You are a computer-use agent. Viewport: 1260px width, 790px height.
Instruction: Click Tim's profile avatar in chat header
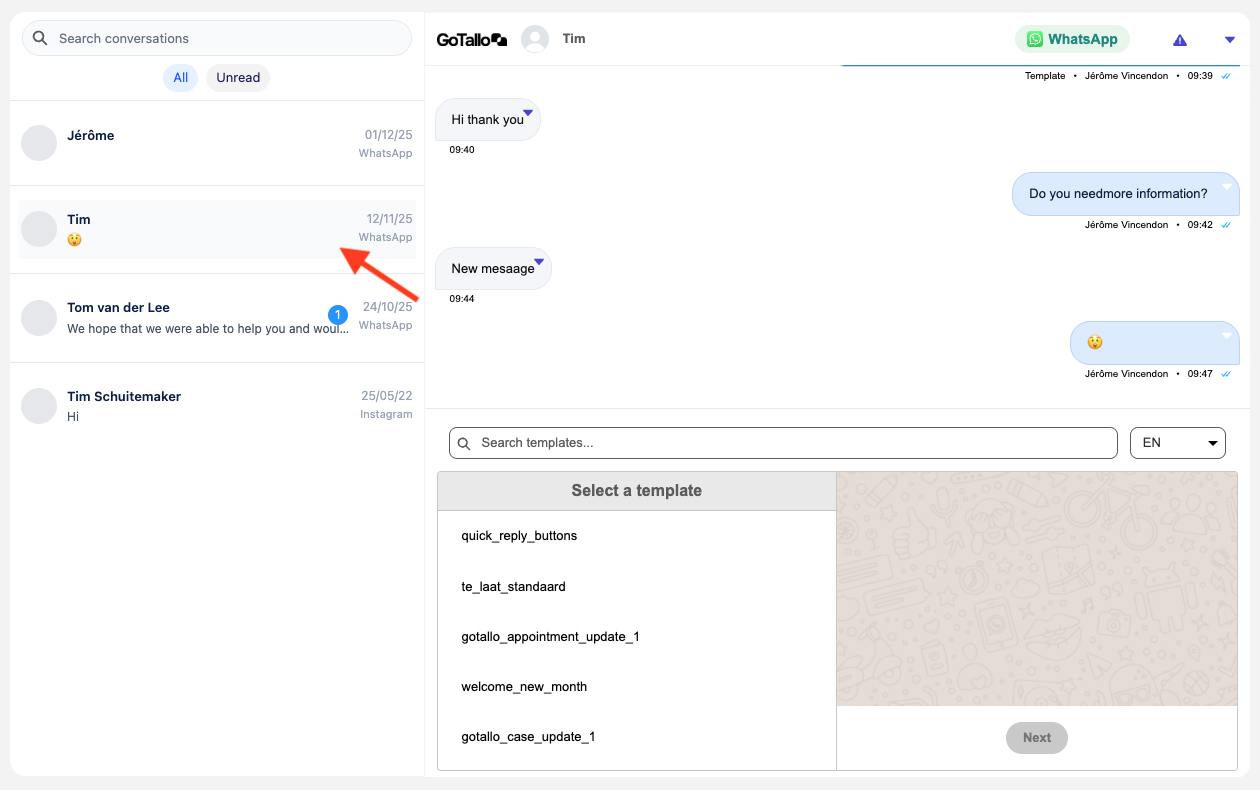535,39
